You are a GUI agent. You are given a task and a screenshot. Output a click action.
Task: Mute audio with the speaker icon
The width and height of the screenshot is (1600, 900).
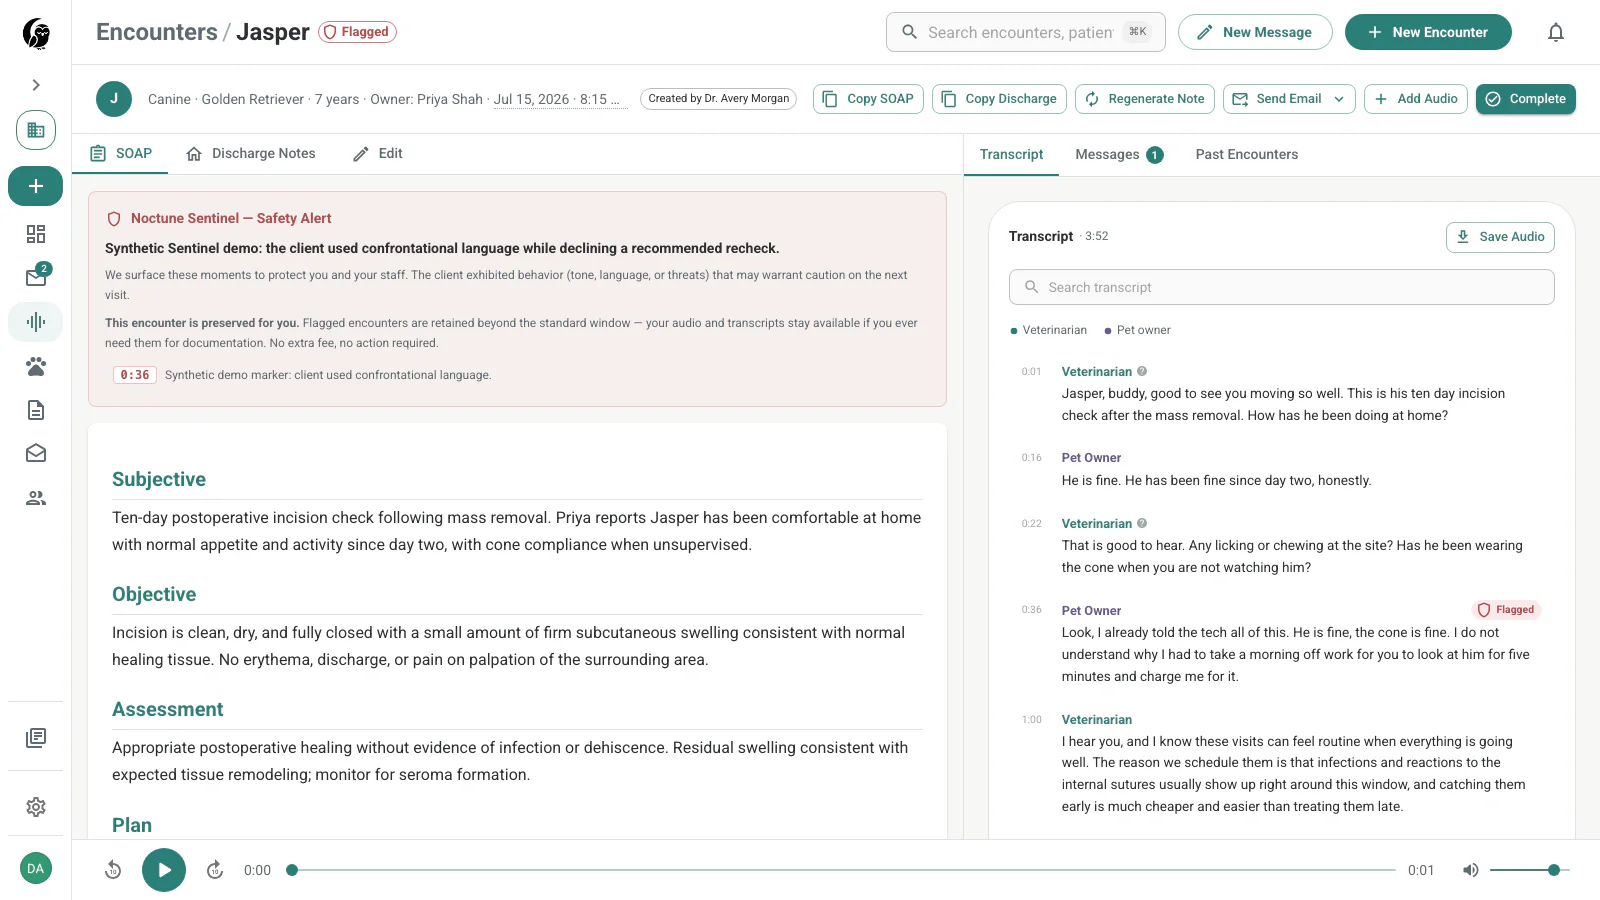click(1470, 870)
